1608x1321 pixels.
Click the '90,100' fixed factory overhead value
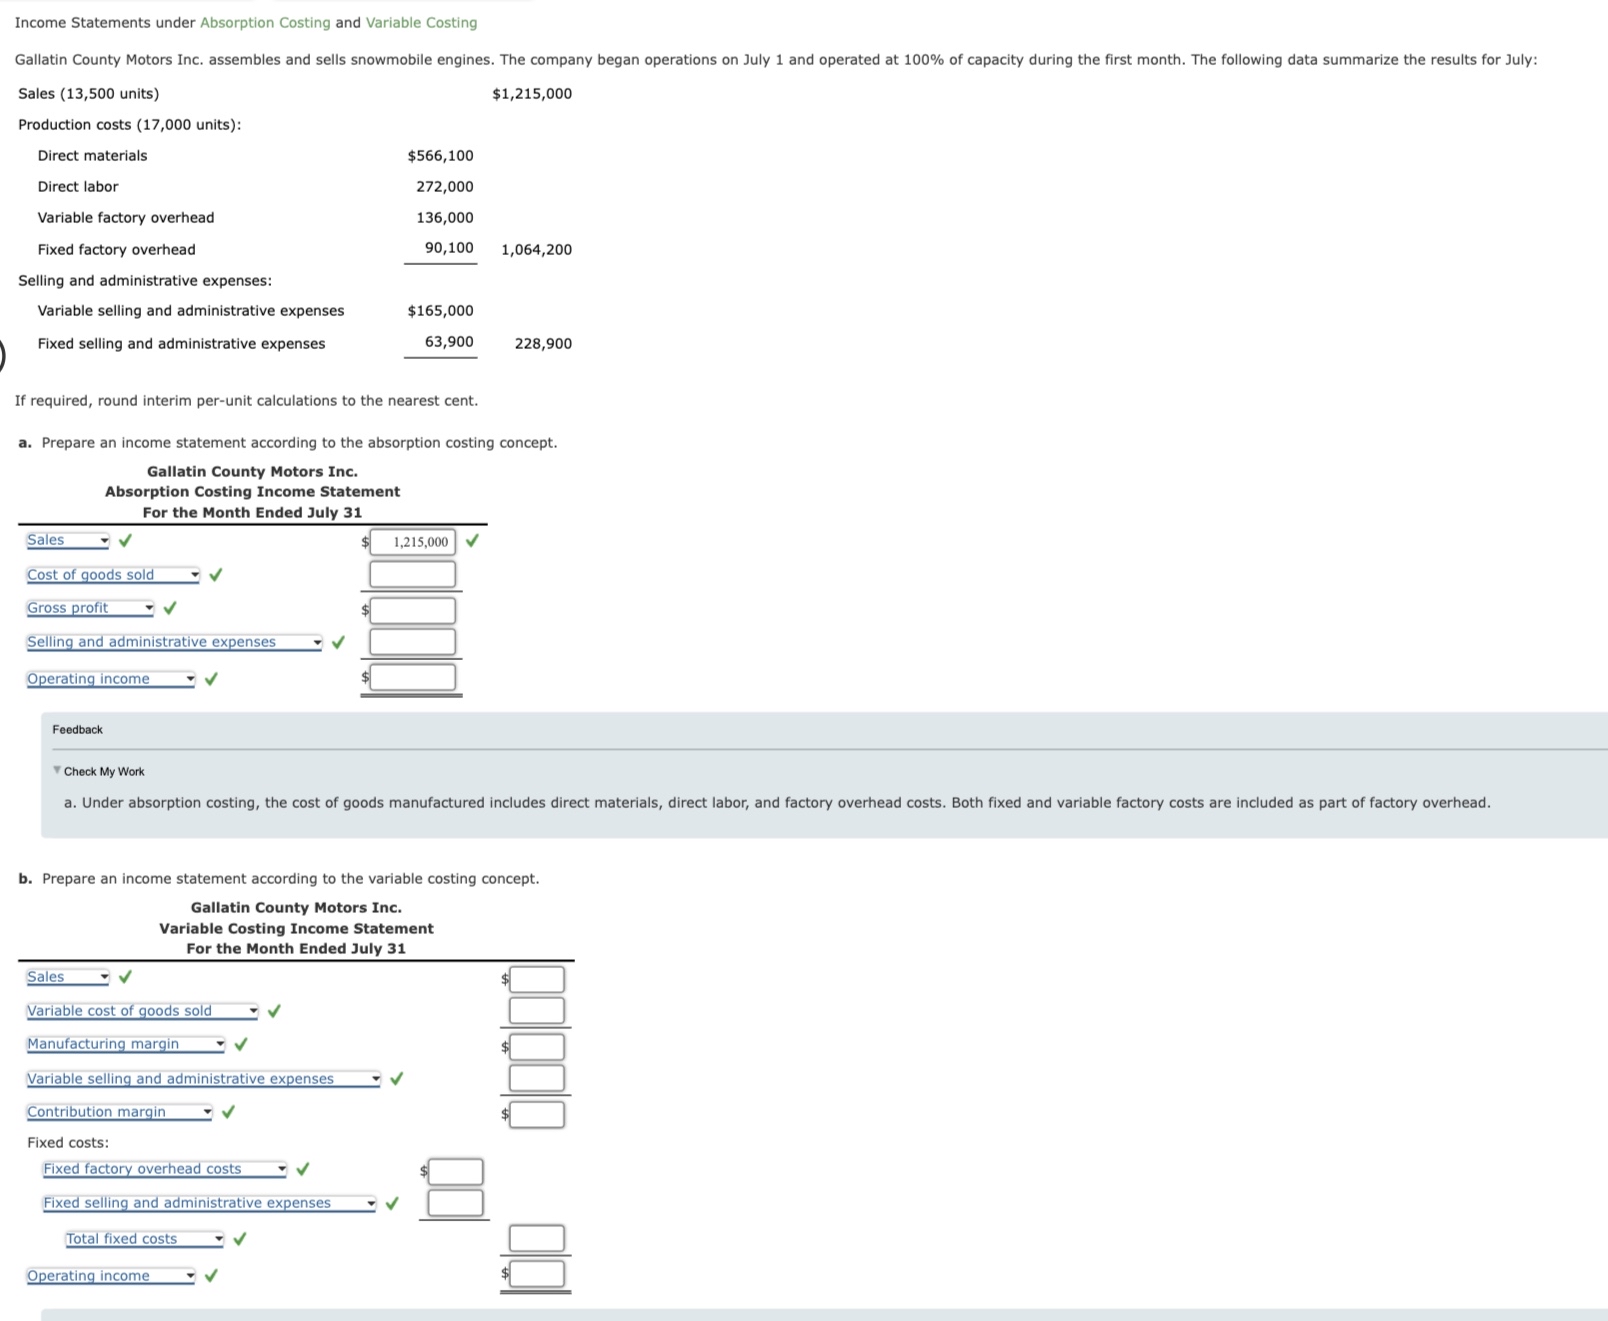(x=449, y=248)
